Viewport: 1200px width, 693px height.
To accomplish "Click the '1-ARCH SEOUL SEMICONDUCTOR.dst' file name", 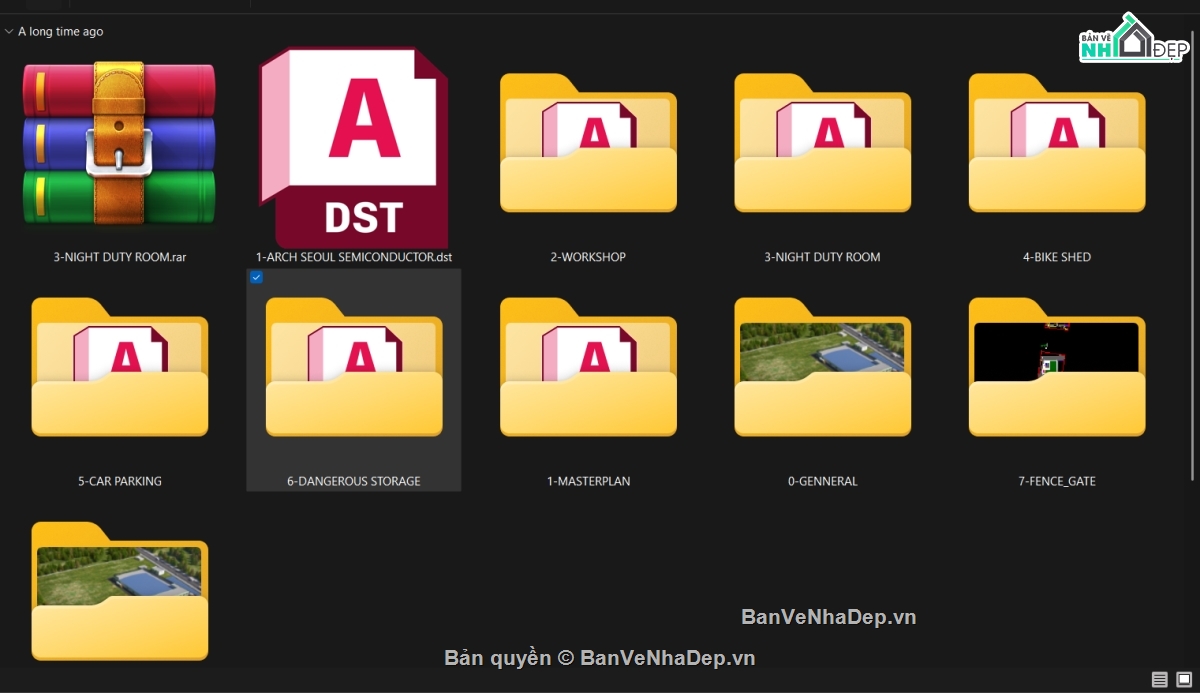I will 354,257.
